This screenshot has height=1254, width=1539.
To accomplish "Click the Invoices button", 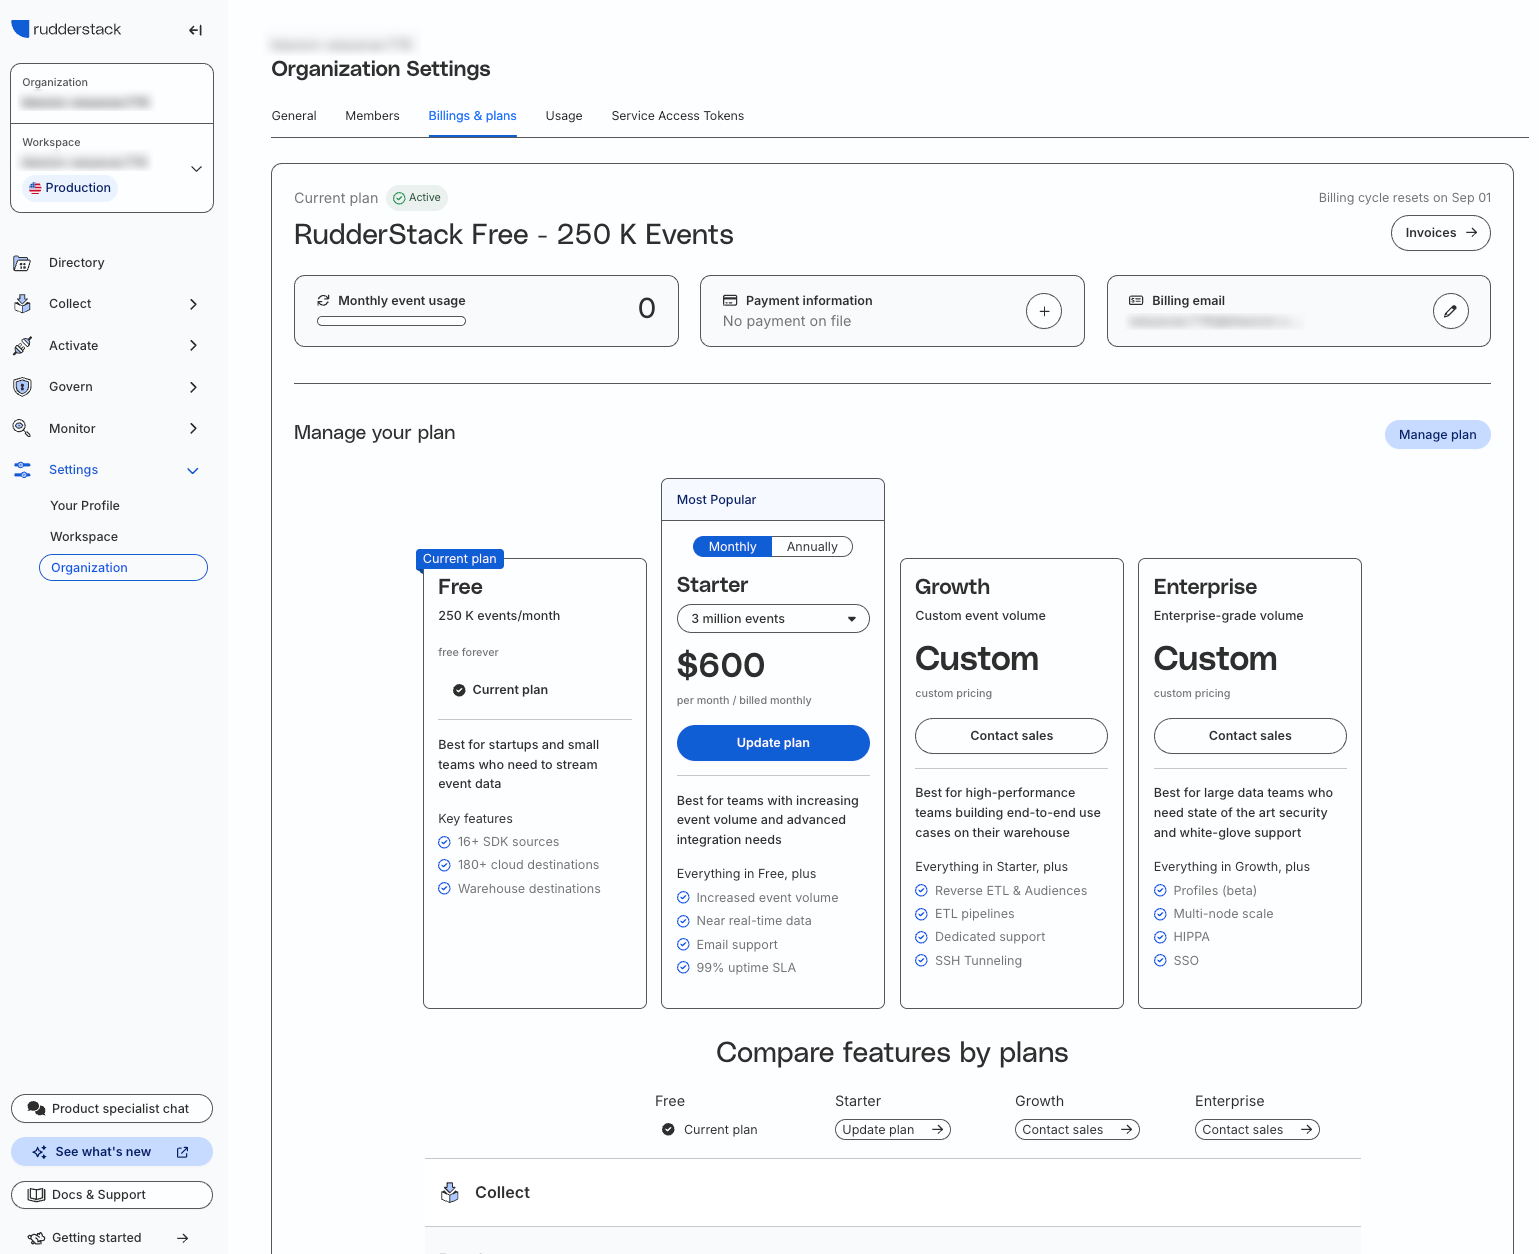I will [x=1441, y=233].
